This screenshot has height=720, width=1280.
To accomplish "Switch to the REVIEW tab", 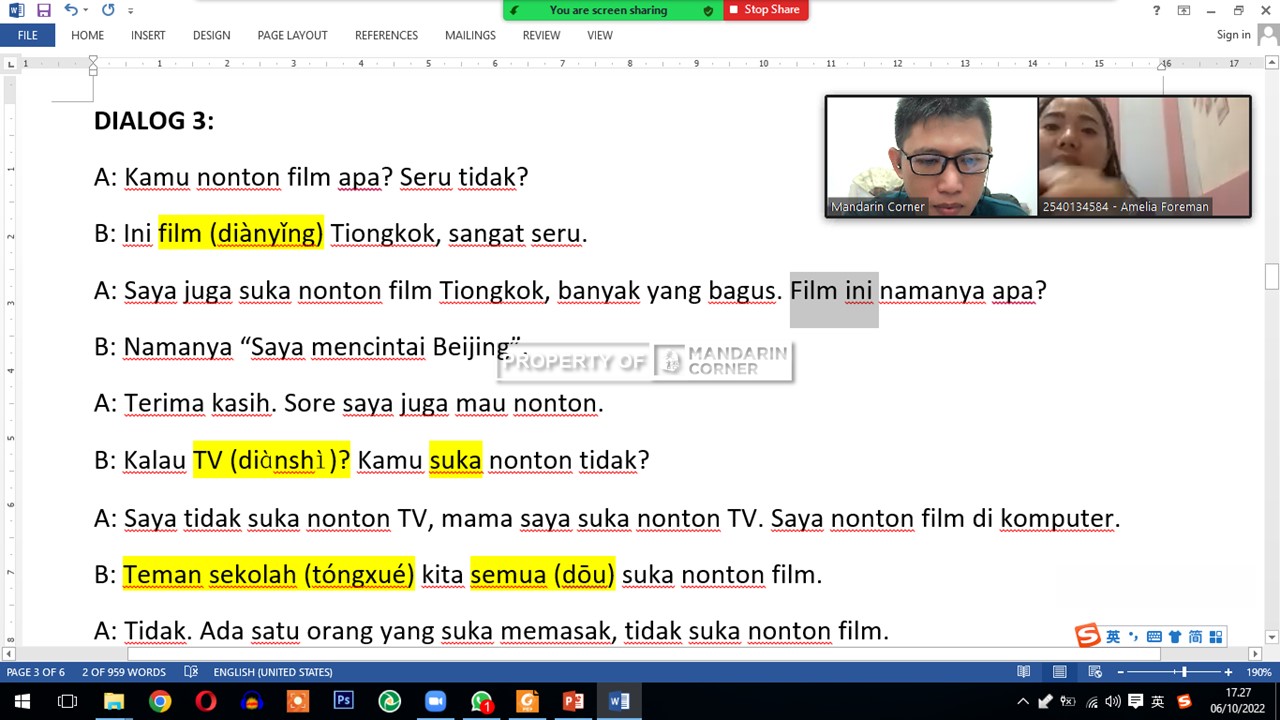I will pos(541,35).
